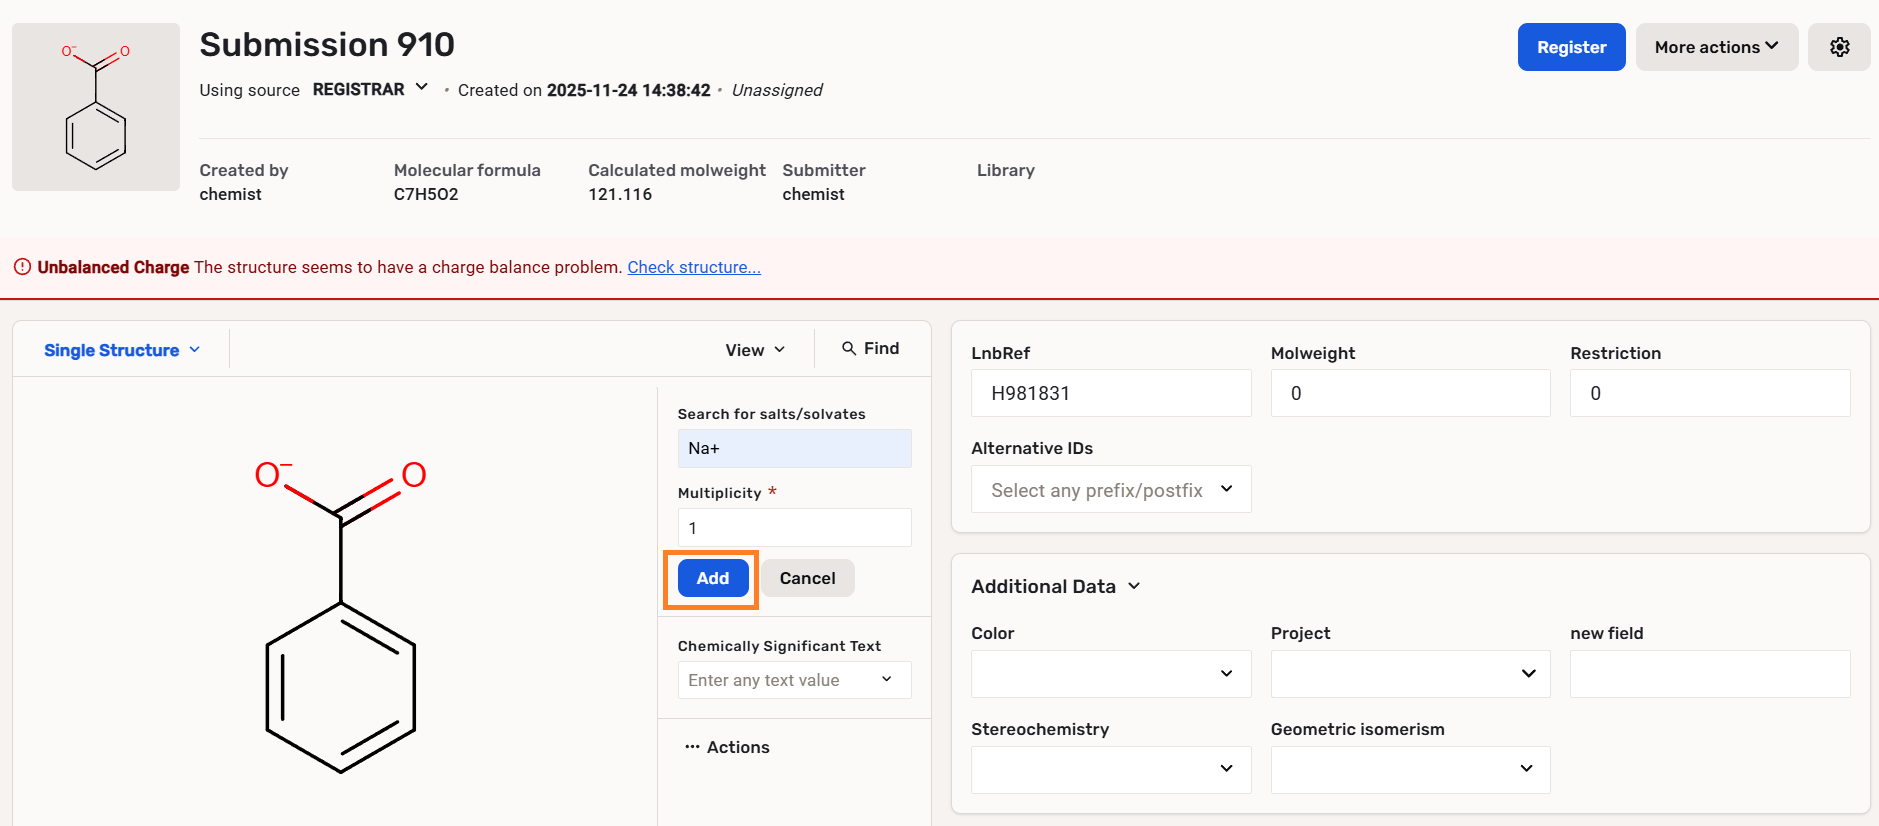Click the salts/solvates search field

click(794, 448)
